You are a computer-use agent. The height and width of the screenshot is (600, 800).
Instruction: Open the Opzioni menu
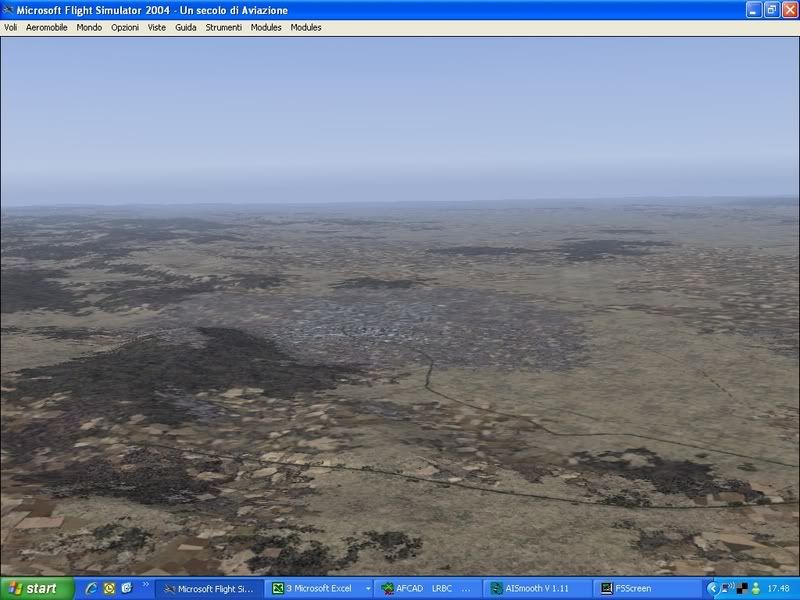125,28
